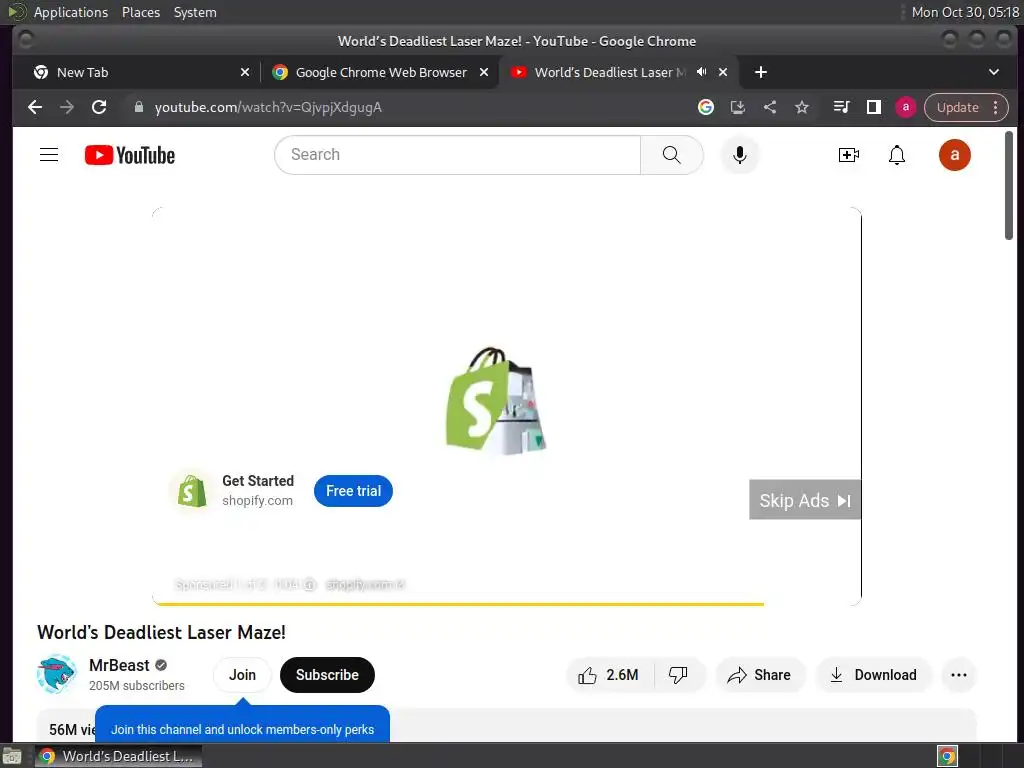Image resolution: width=1024 pixels, height=768 pixels.
Task: Open the media controls toolbar icon
Action: coord(842,107)
